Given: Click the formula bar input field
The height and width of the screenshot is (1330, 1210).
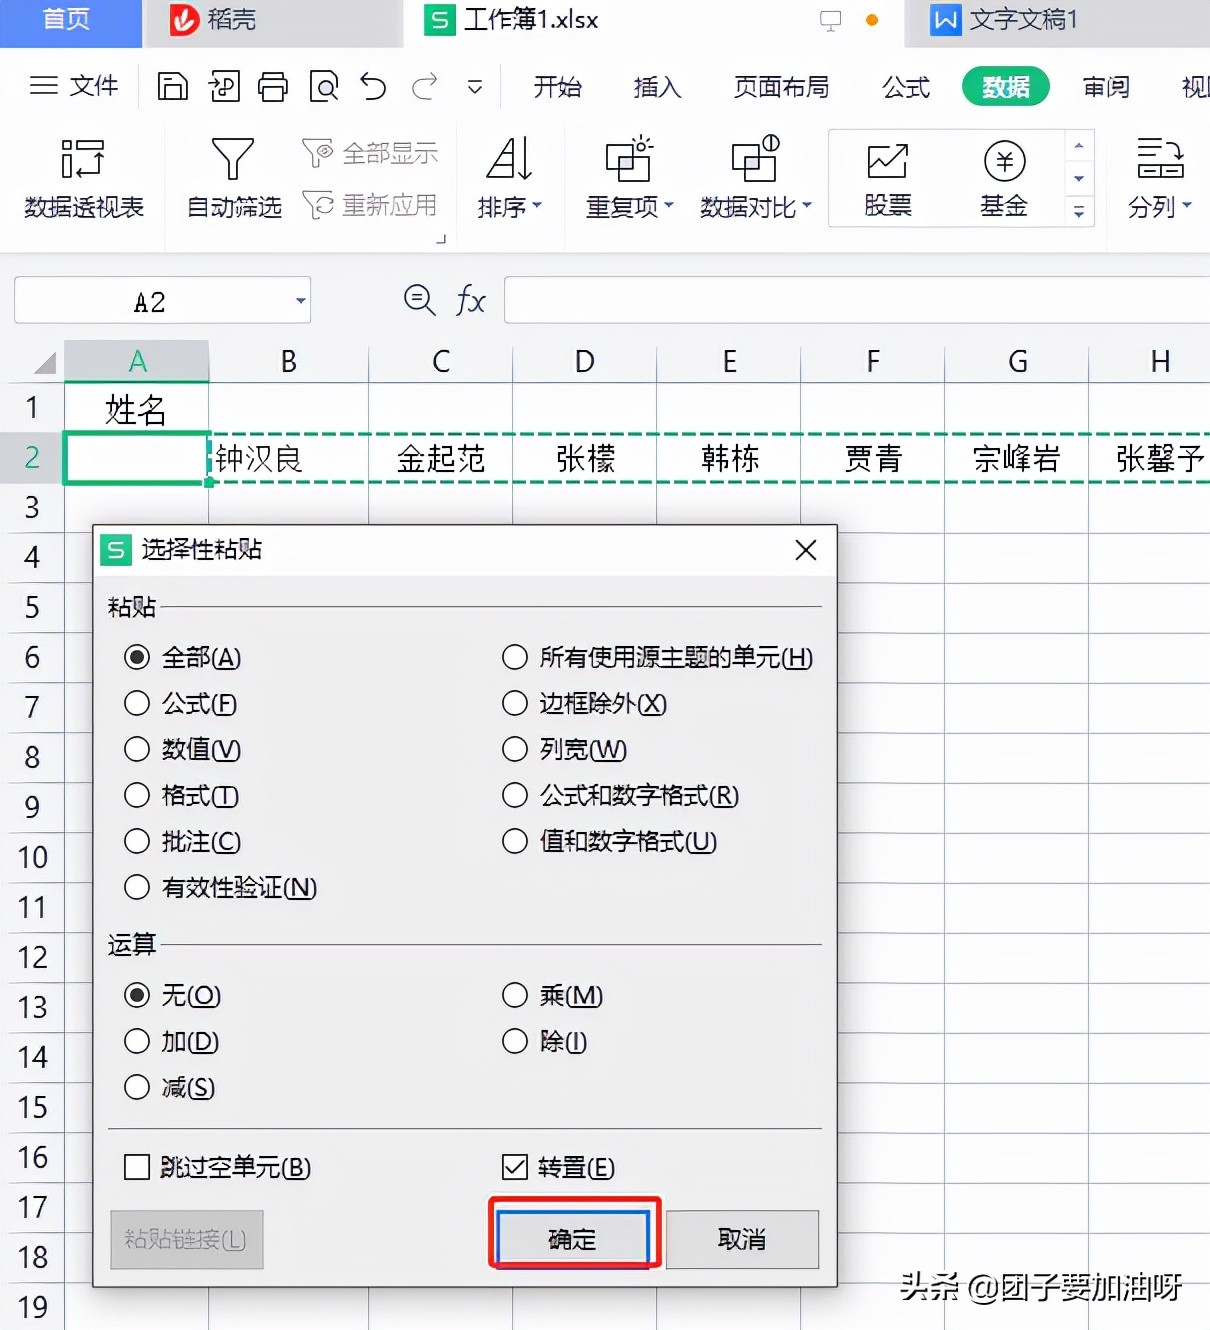Looking at the screenshot, I should click(x=857, y=300).
